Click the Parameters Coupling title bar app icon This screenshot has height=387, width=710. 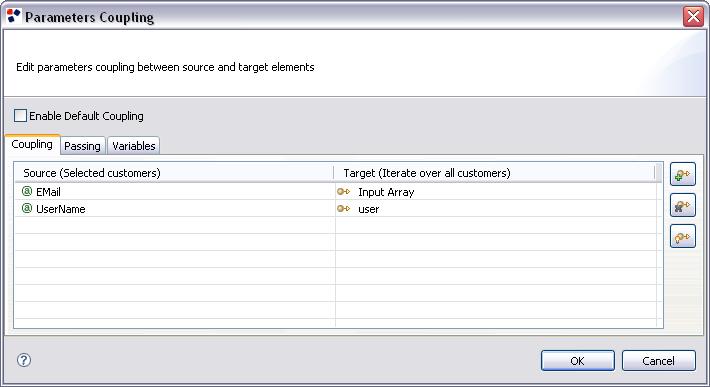tap(14, 16)
